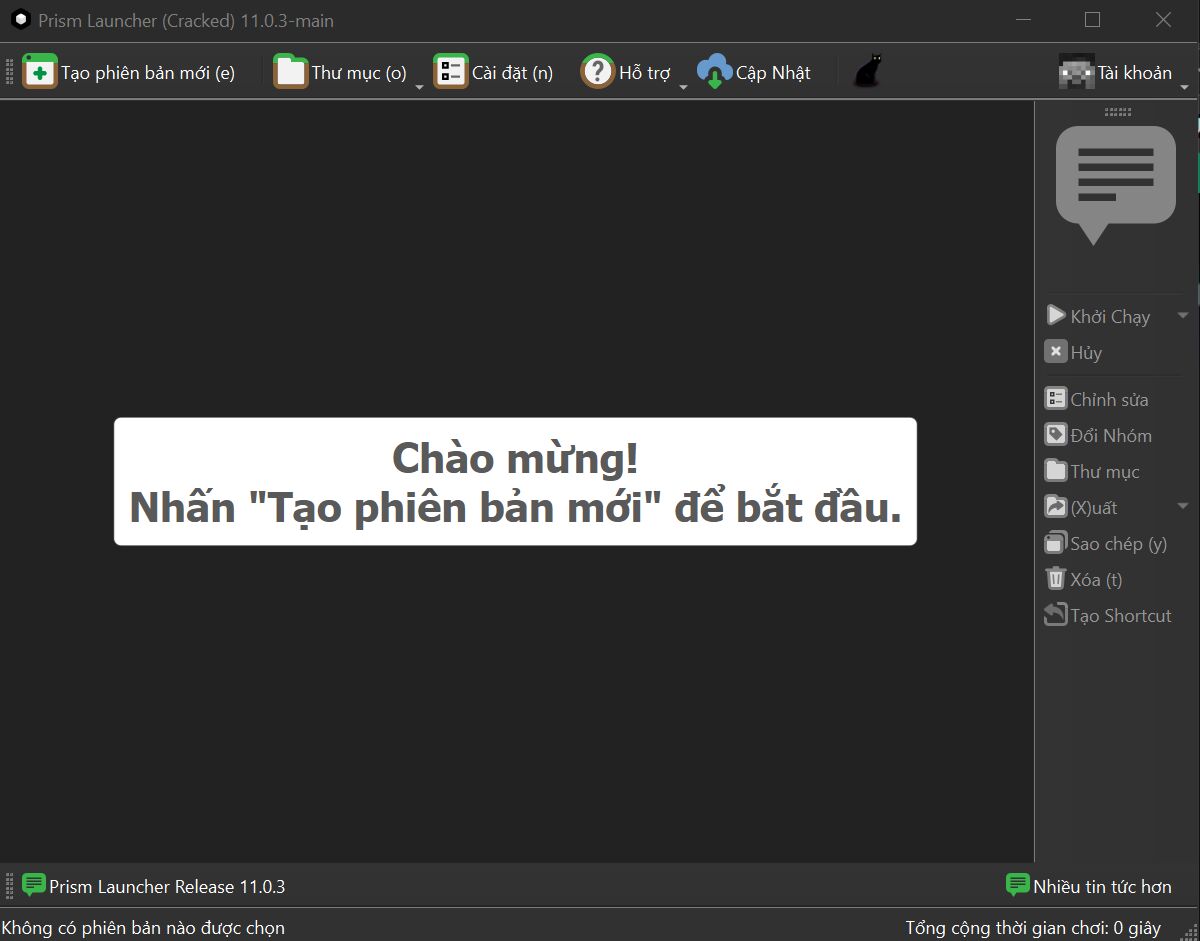Click the "Hỗ trợ" question mark icon
Screen dimensions: 1200x941
[598, 72]
